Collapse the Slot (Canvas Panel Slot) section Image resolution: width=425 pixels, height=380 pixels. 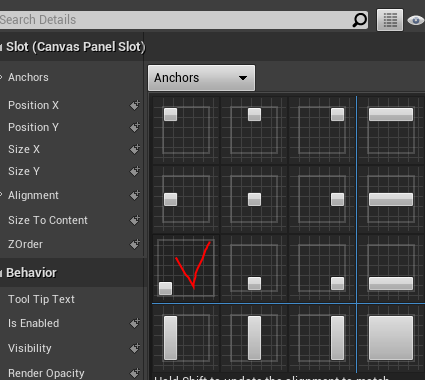(x=1, y=47)
